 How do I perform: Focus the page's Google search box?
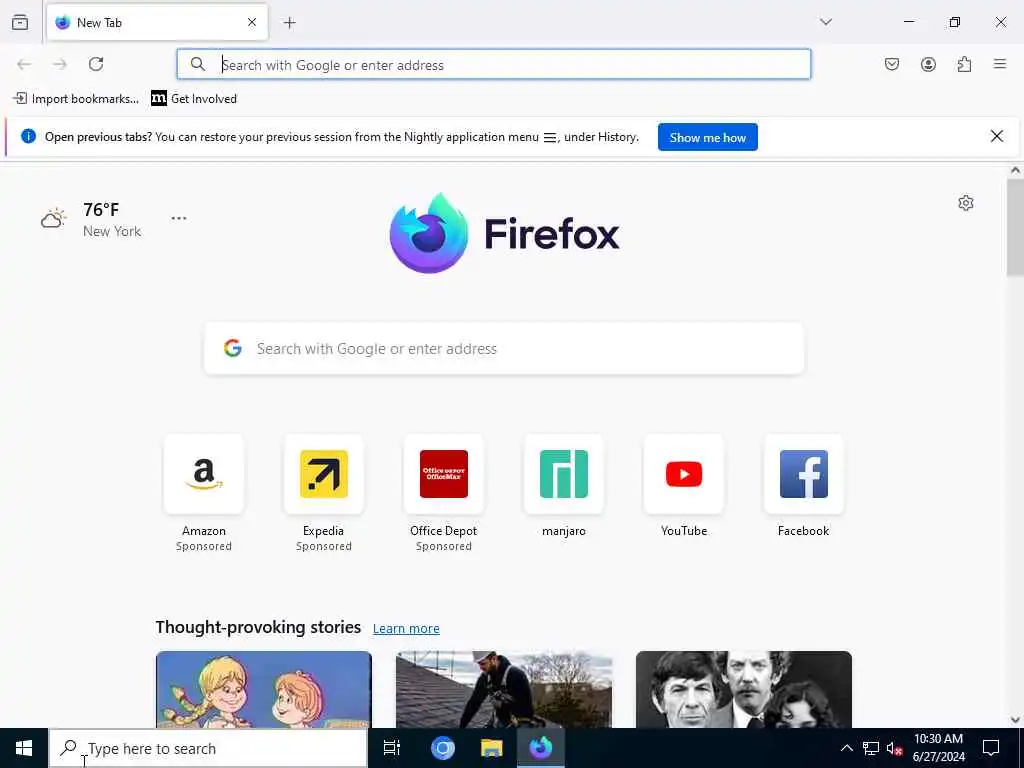tap(504, 348)
